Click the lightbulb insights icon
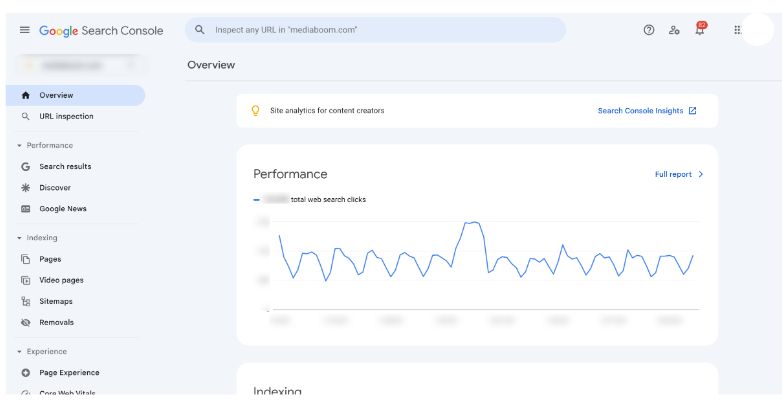 (x=255, y=111)
